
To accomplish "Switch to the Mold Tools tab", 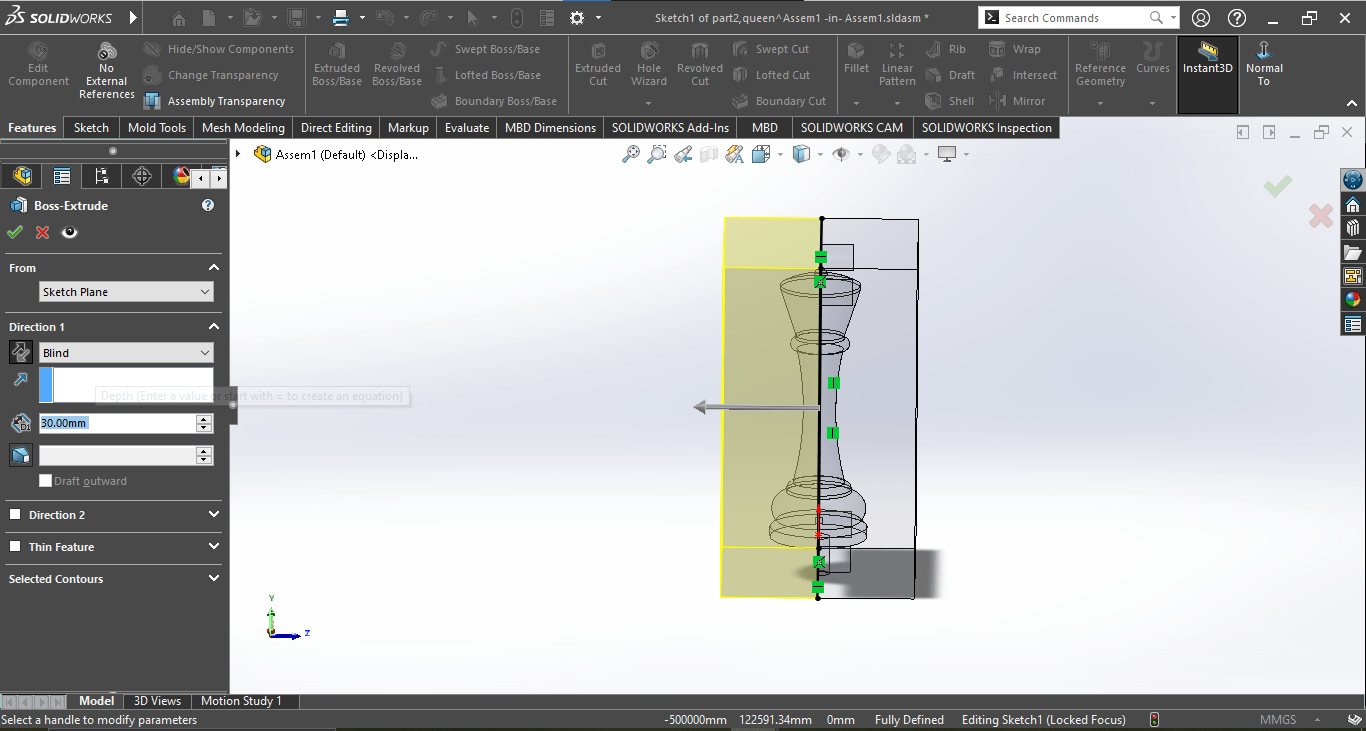I will [157, 128].
